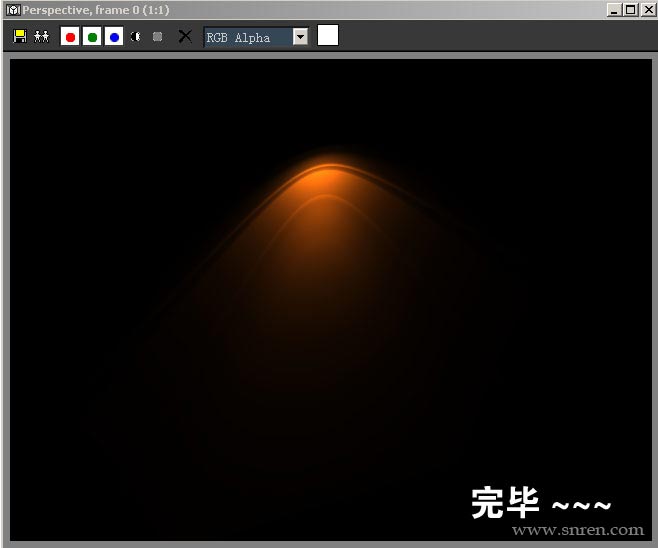Click the Perspective, frame 0 title text
The width and height of the screenshot is (658, 548).
click(x=96, y=10)
